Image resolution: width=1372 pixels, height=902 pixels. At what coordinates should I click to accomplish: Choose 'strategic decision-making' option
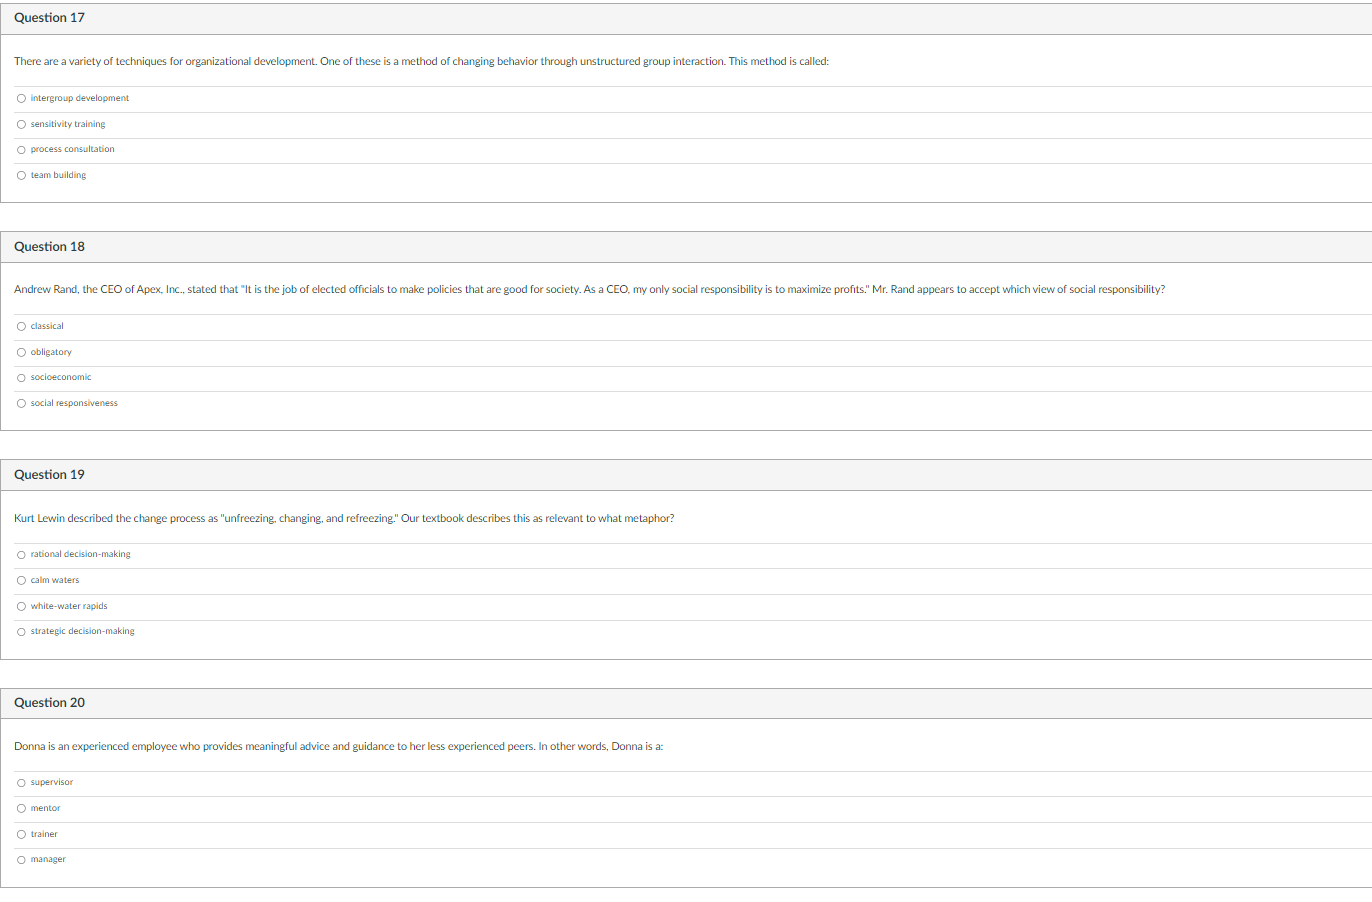click(21, 631)
